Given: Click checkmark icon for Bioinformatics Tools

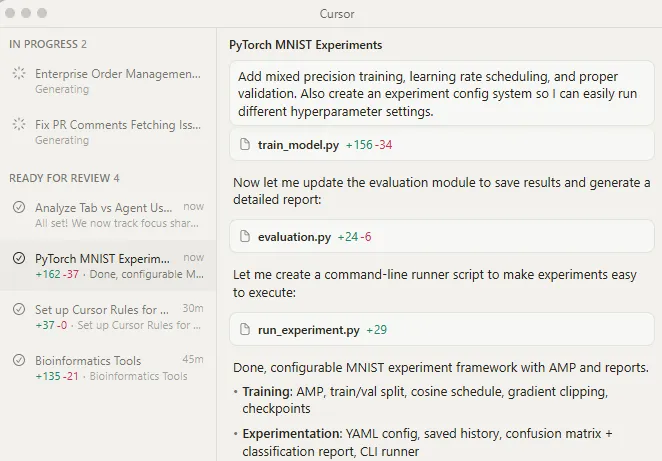Looking at the screenshot, I should click(19, 361).
